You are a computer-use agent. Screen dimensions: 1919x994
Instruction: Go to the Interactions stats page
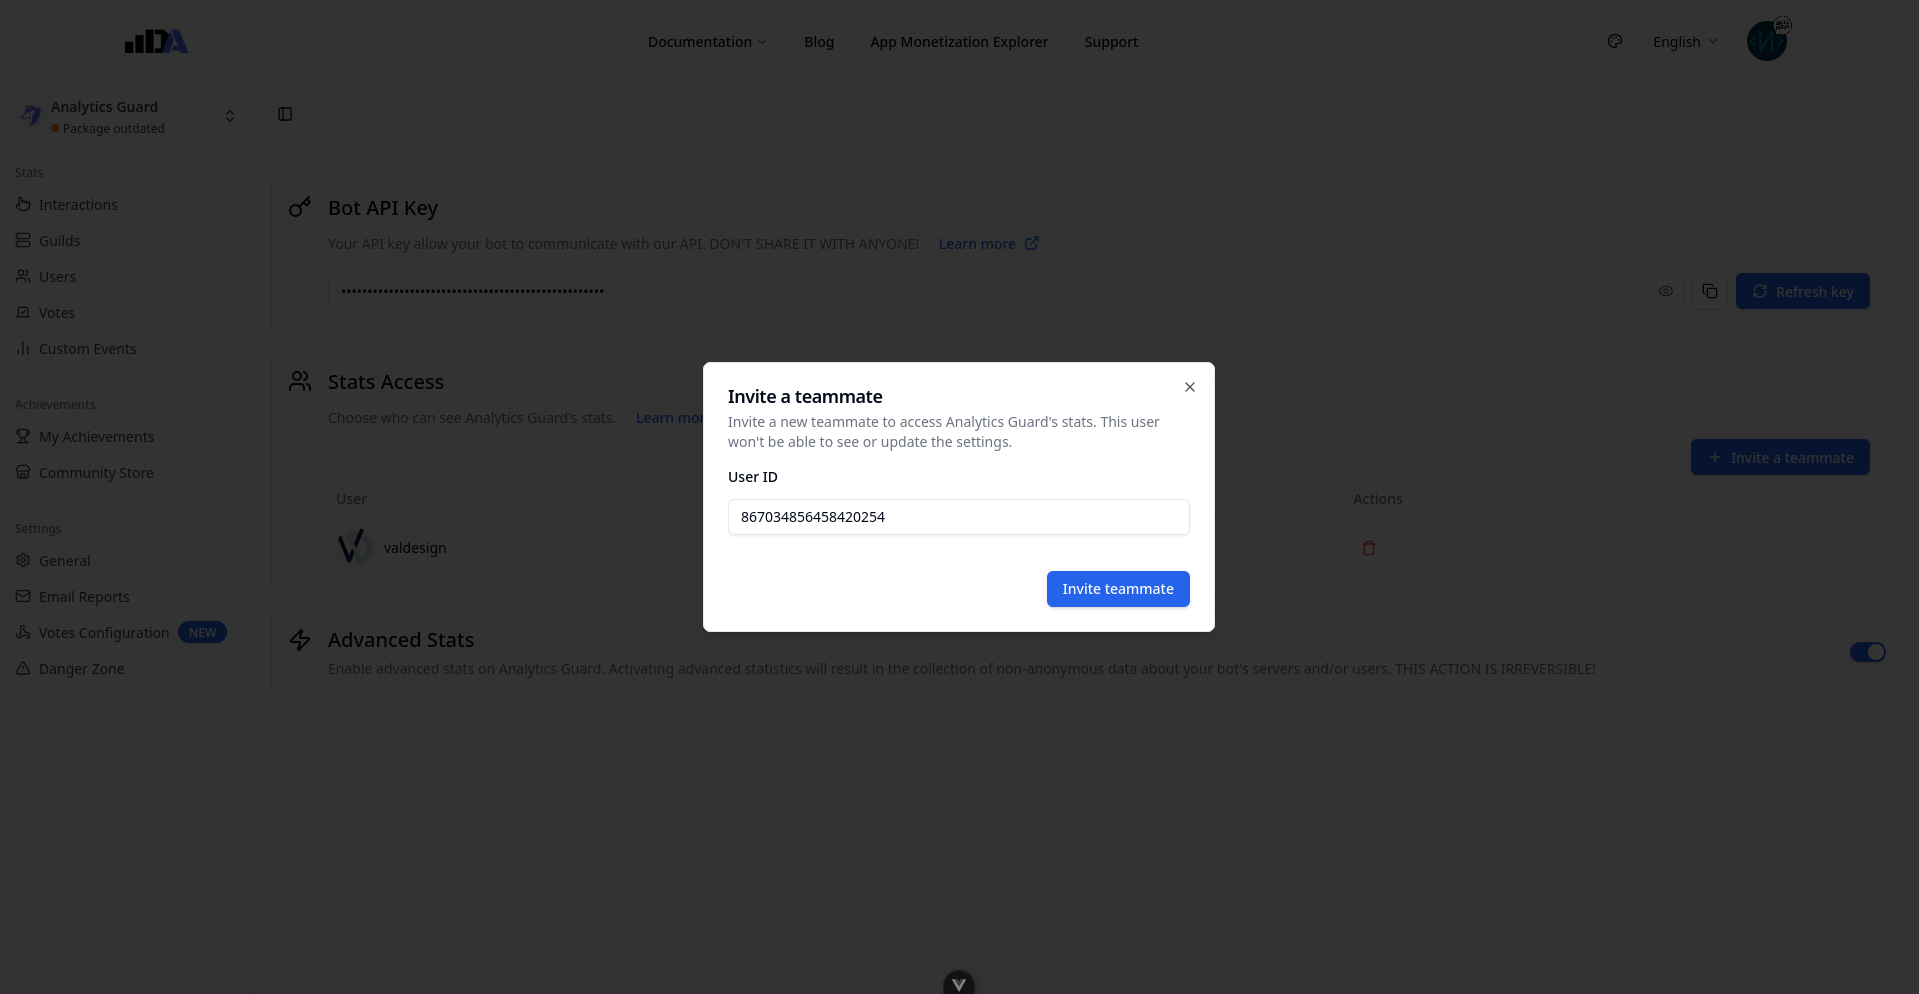click(78, 205)
